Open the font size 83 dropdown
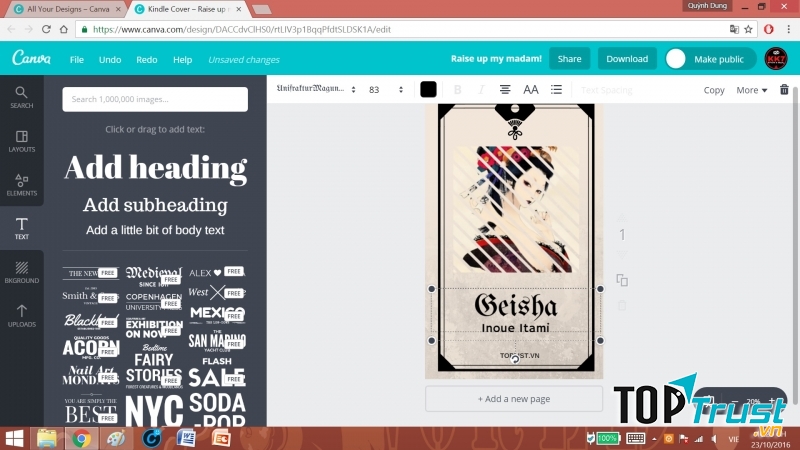 tap(386, 90)
